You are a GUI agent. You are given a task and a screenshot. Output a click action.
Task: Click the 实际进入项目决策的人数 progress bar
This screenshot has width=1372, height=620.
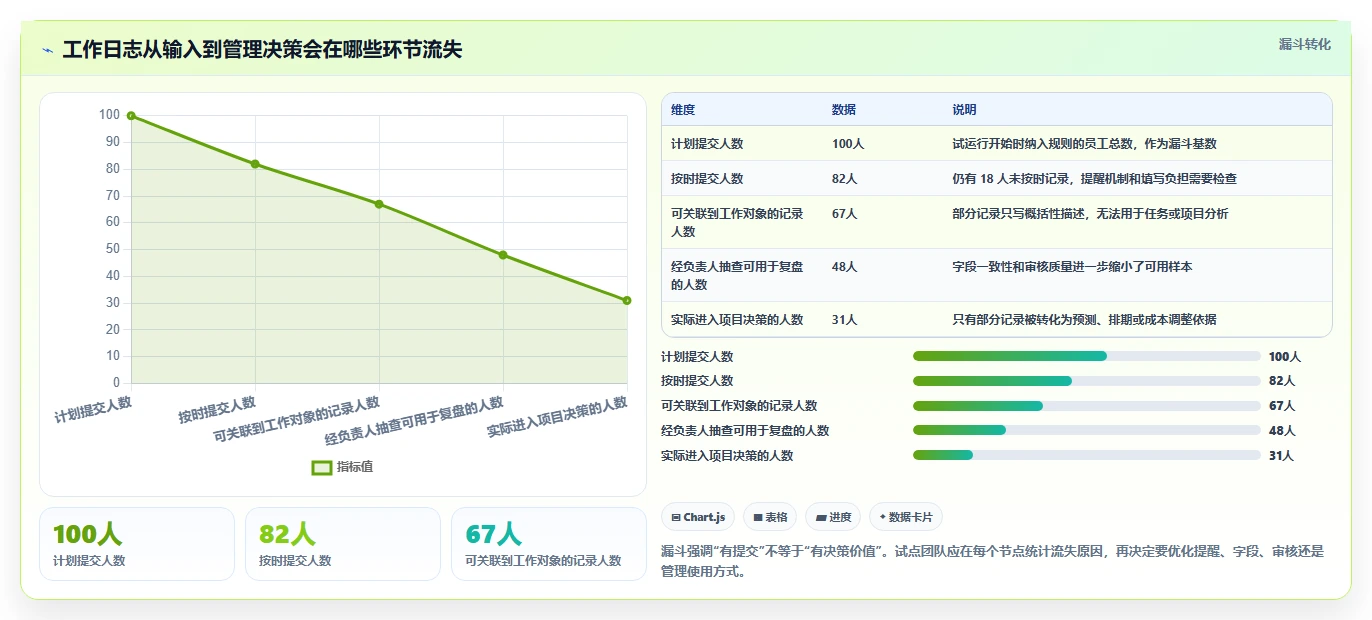pyautogui.click(x=1087, y=455)
